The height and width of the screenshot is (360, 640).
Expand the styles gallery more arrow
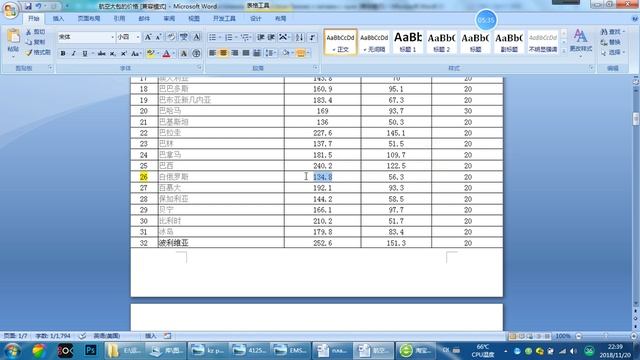click(564, 51)
